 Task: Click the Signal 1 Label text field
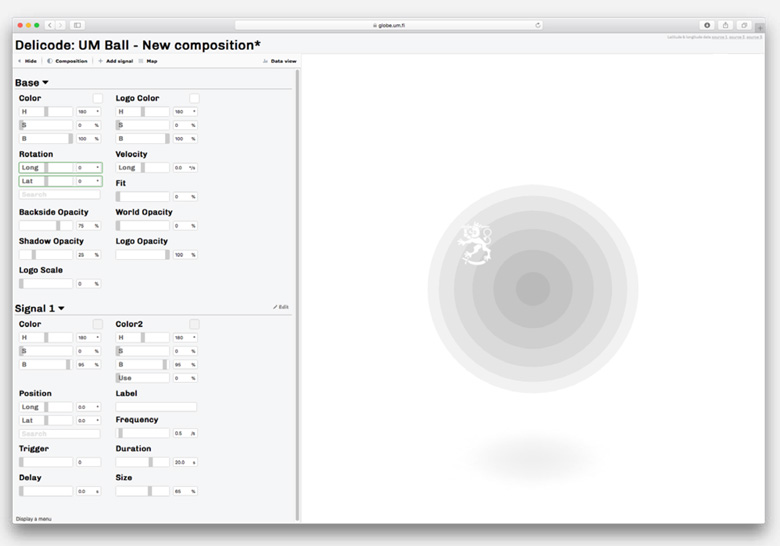[156, 407]
